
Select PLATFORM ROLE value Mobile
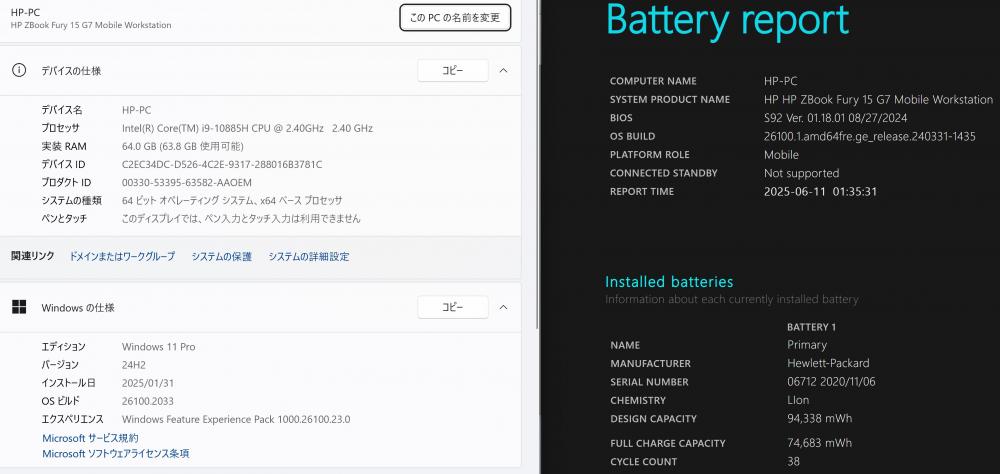(781, 155)
